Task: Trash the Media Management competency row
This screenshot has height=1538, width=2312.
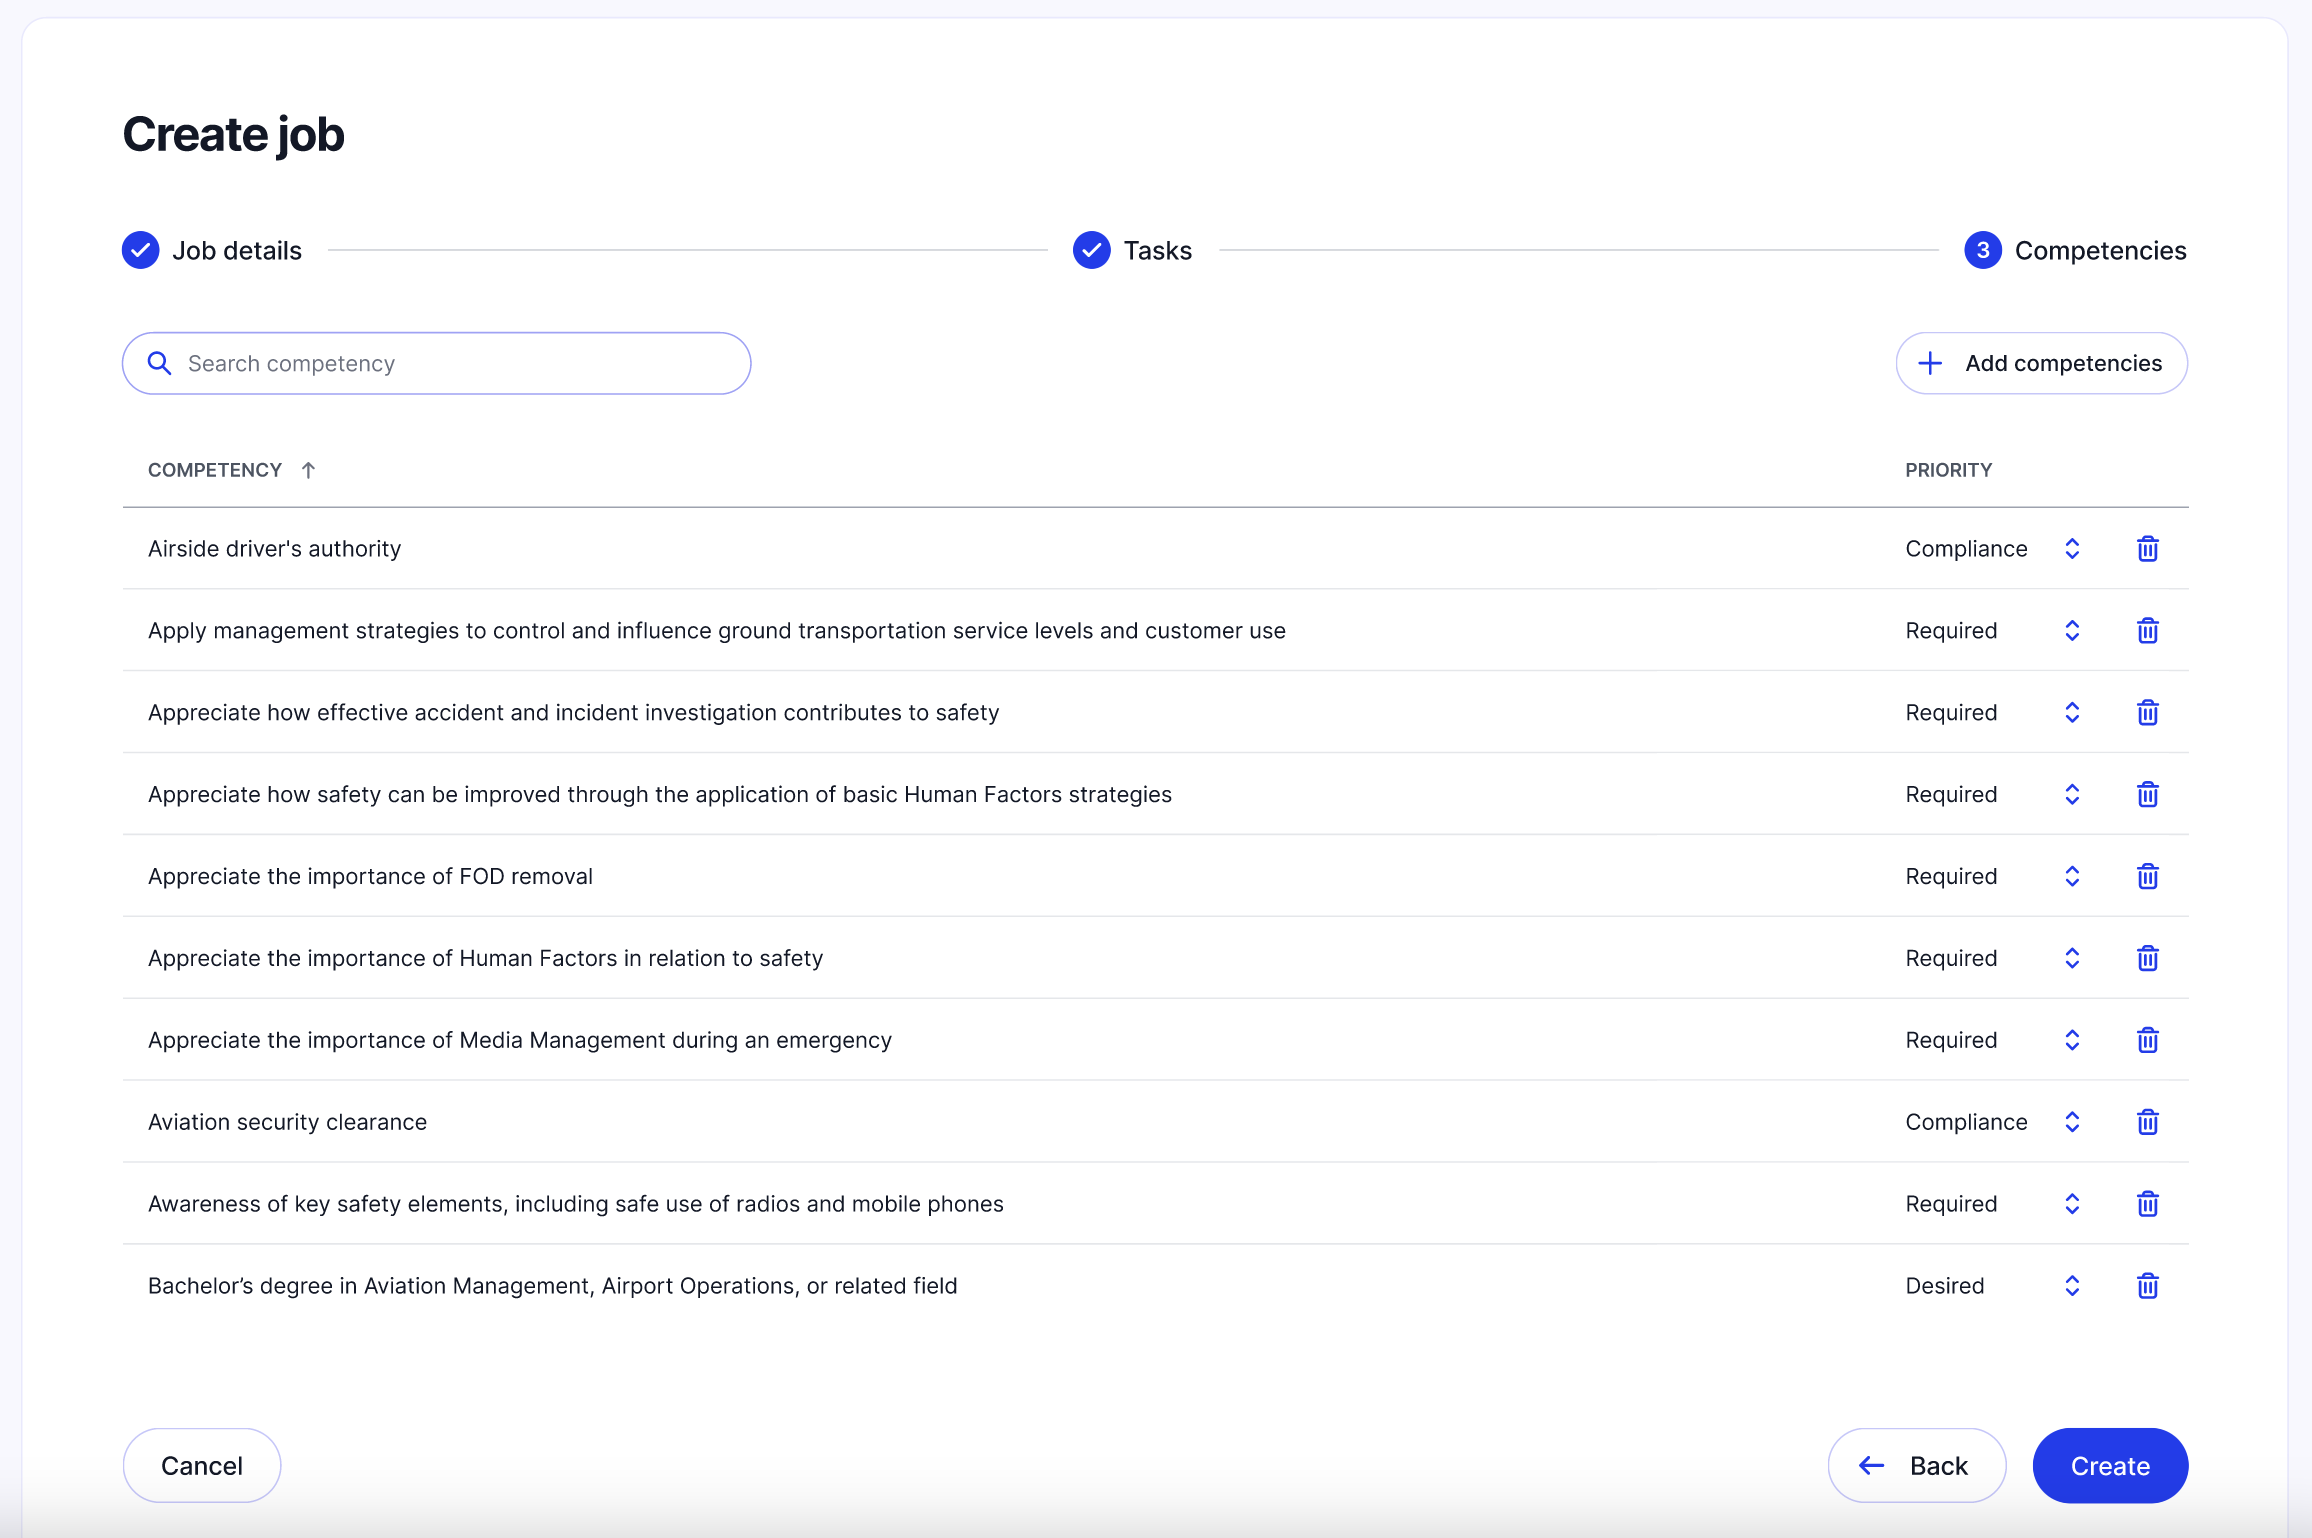Action: click(x=2147, y=1040)
